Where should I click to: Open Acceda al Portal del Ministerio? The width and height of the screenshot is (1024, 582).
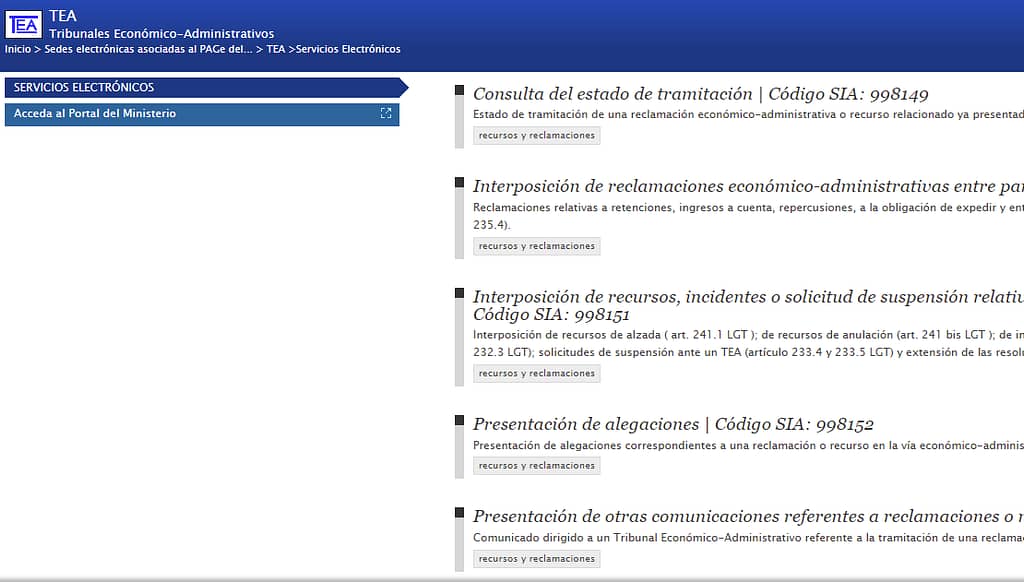pos(95,114)
